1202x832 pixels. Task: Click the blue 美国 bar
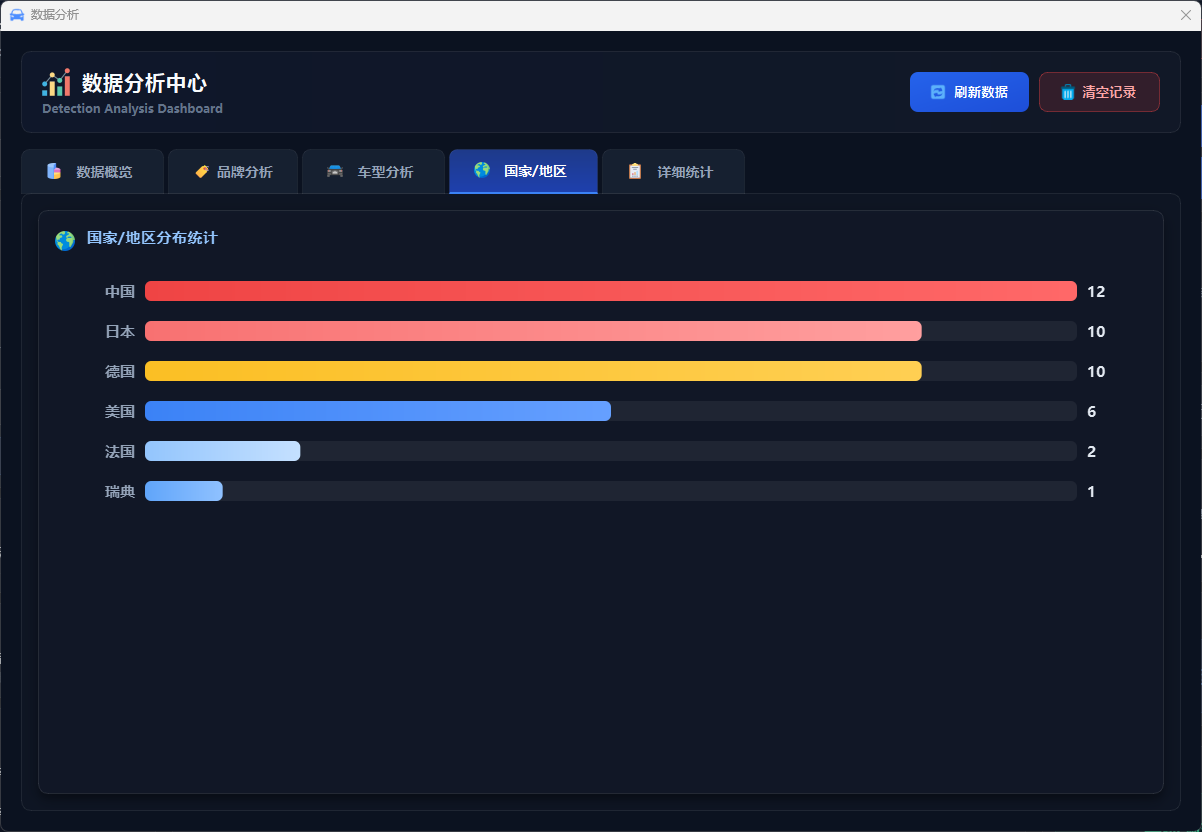[378, 411]
